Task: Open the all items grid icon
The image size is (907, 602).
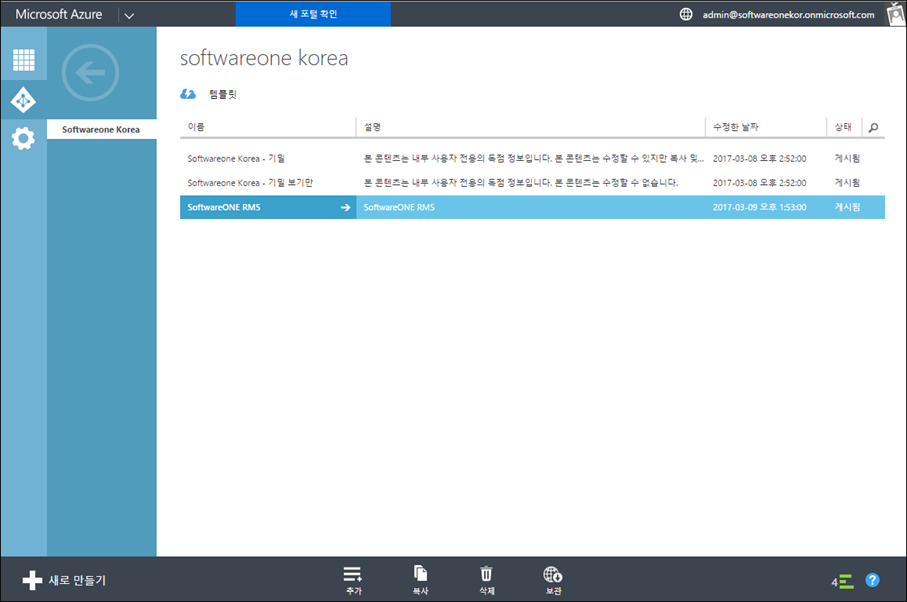Action: [24, 60]
